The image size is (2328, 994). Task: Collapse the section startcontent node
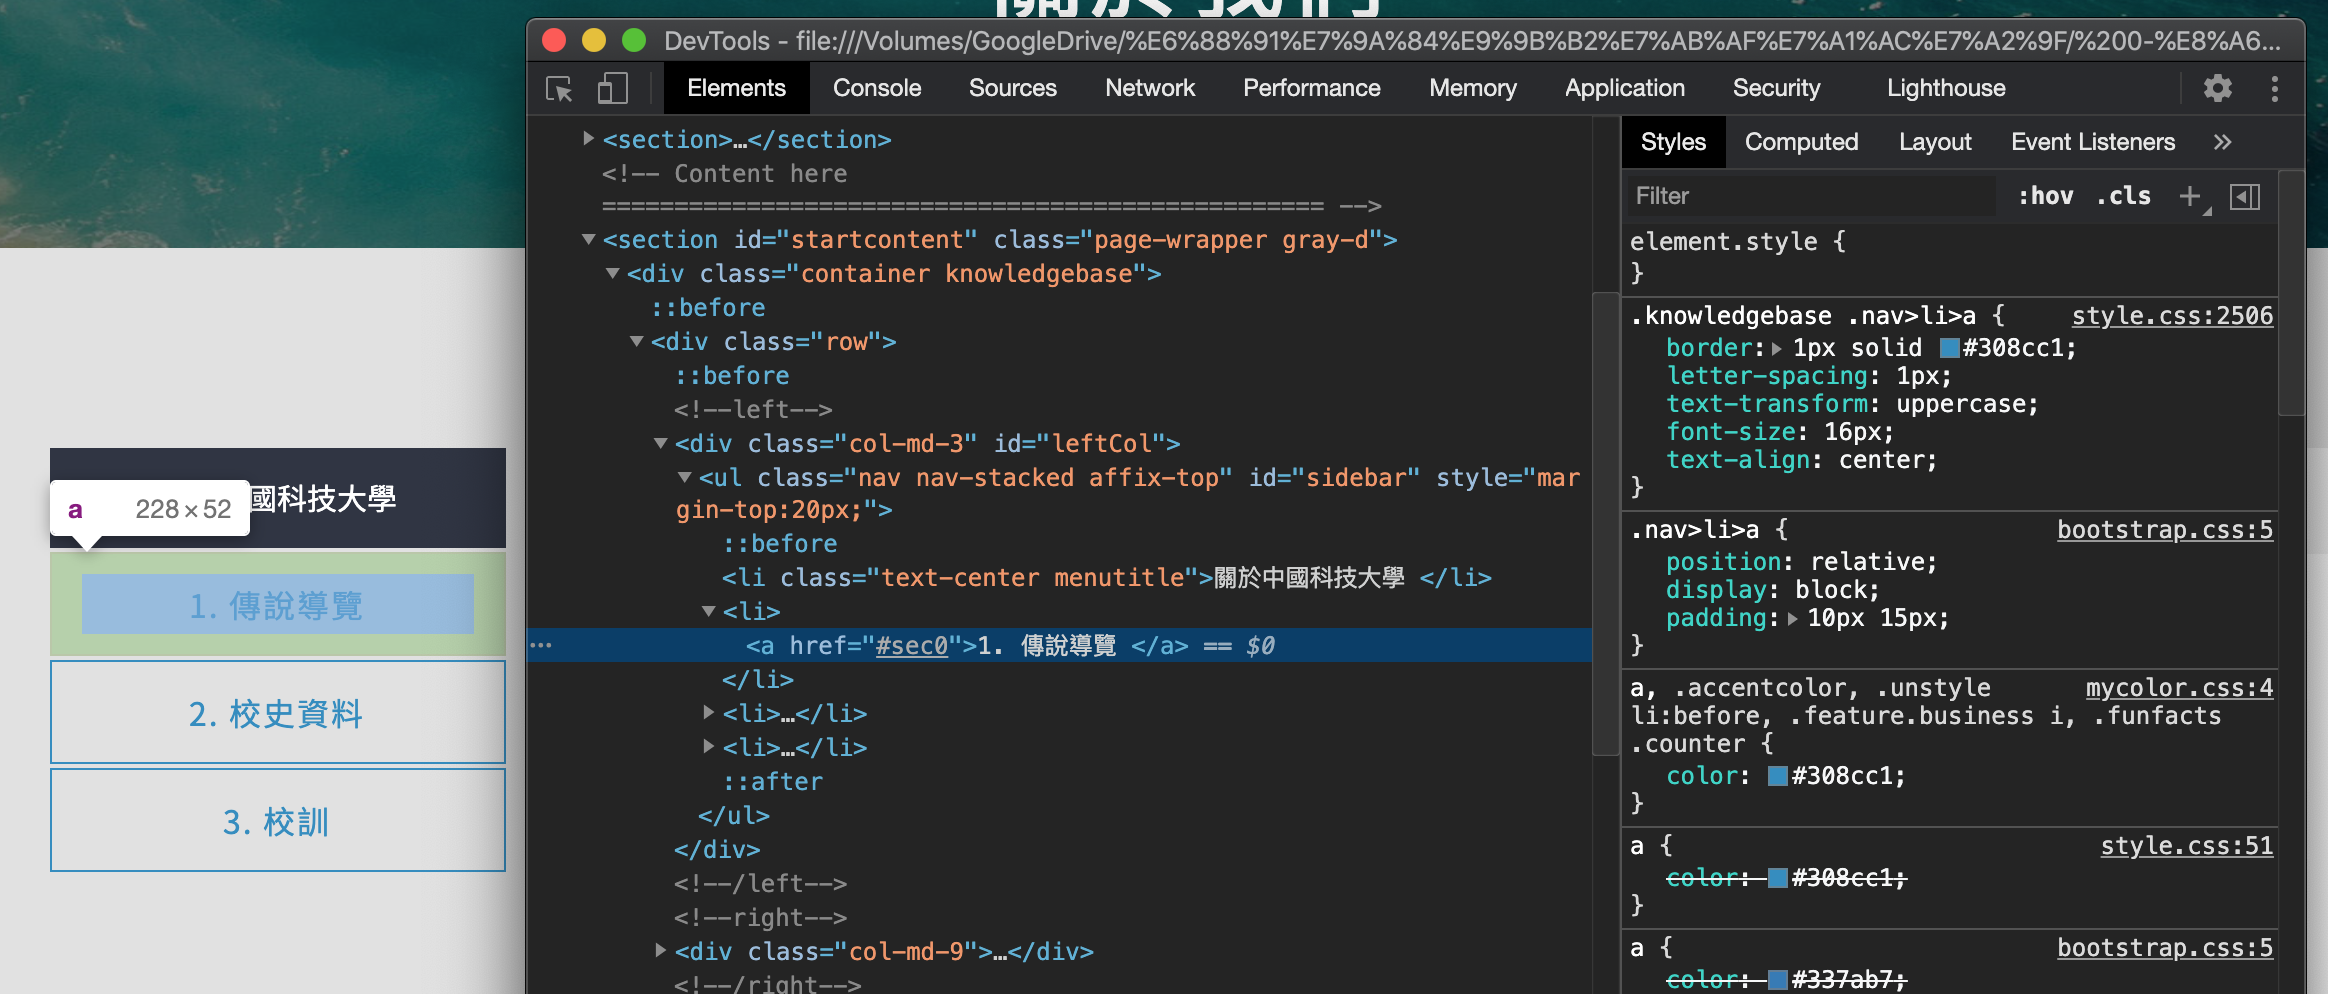tap(589, 240)
